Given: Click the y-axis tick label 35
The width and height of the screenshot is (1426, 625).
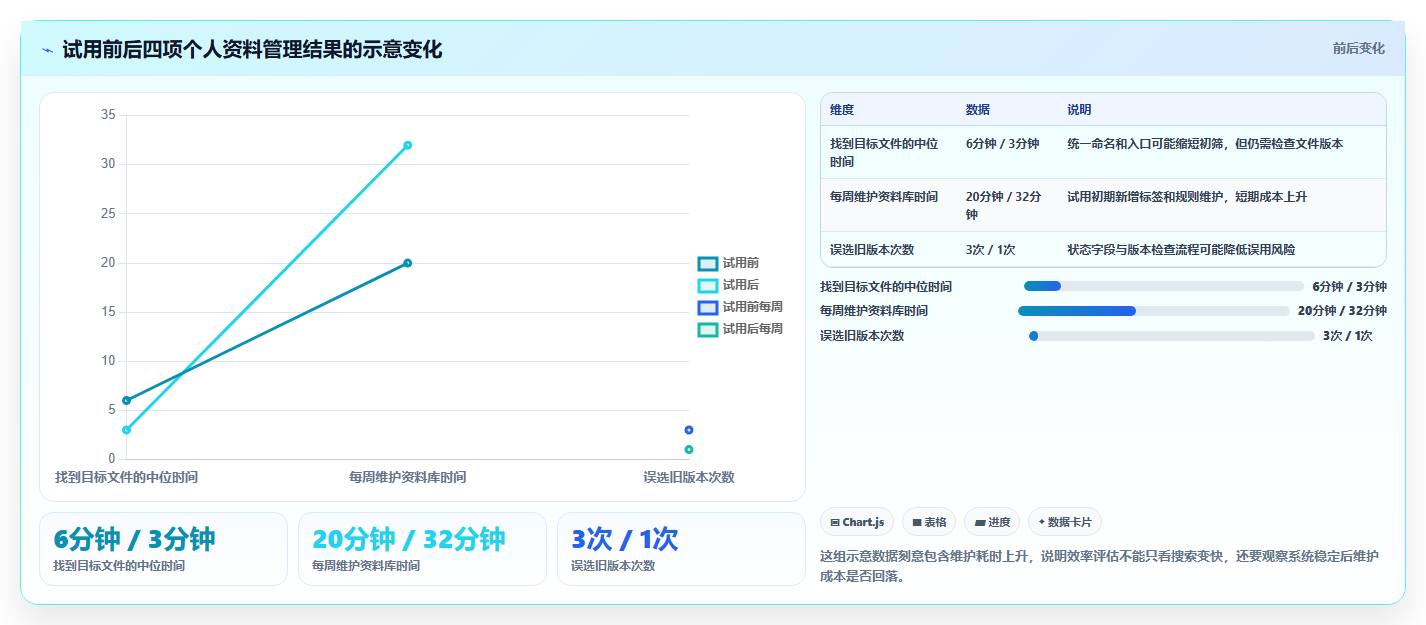Looking at the screenshot, I should tap(108, 115).
